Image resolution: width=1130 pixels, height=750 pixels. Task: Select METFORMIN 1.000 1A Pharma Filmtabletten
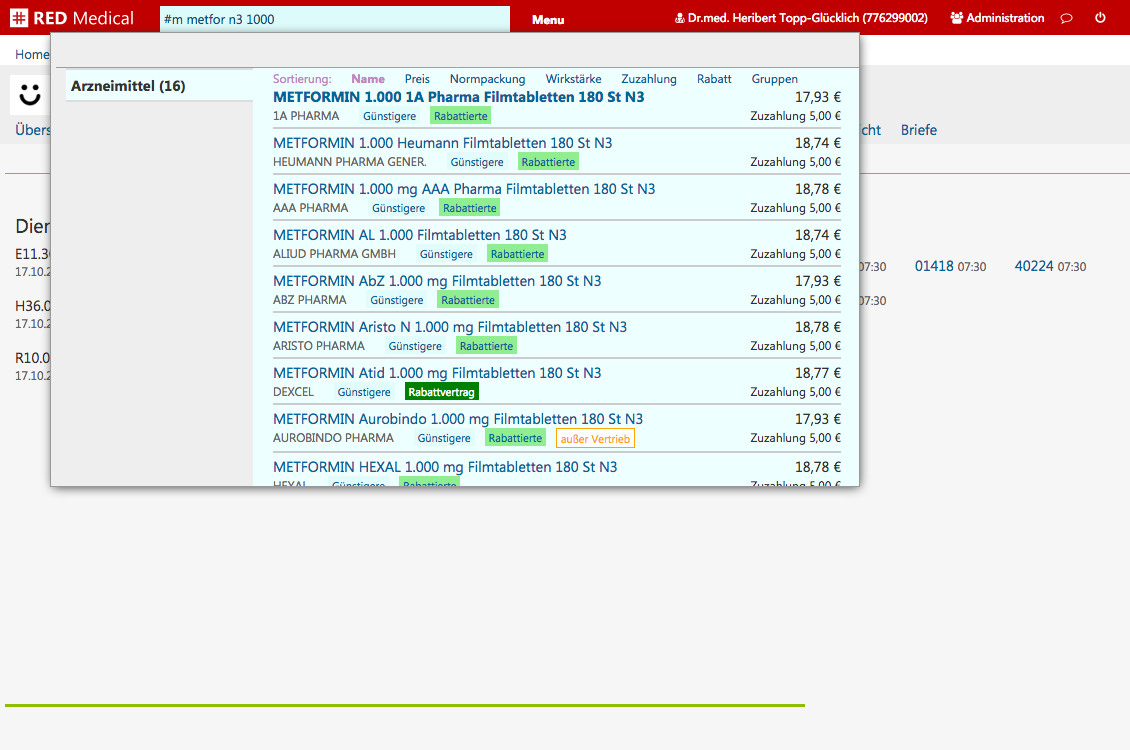pyautogui.click(x=458, y=97)
